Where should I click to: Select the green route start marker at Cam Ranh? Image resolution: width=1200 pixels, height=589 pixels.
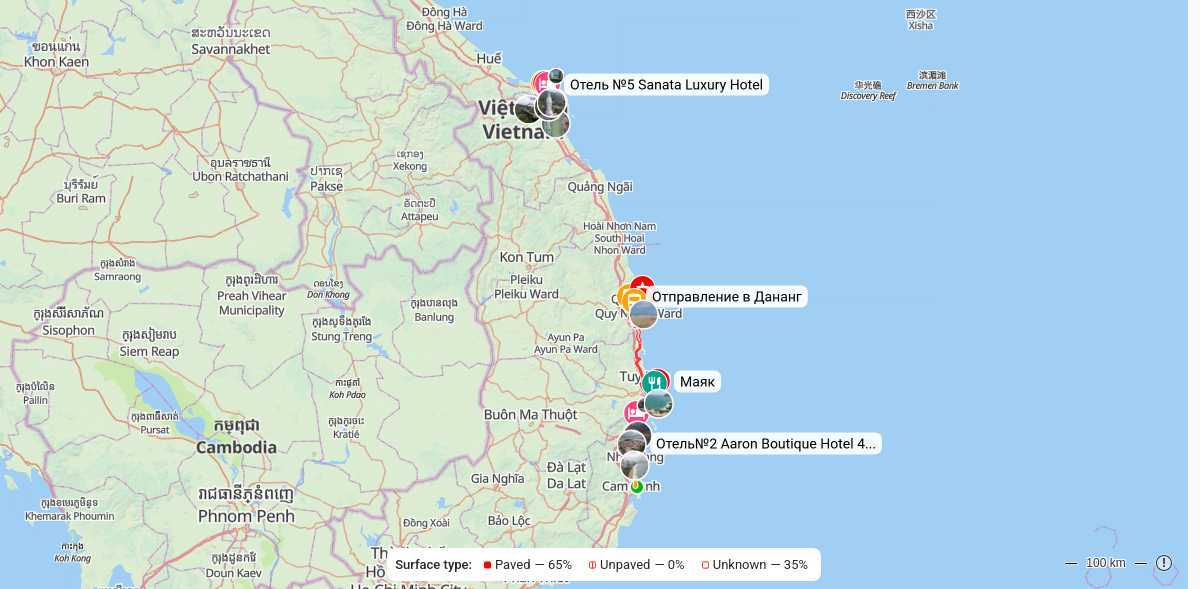click(636, 486)
